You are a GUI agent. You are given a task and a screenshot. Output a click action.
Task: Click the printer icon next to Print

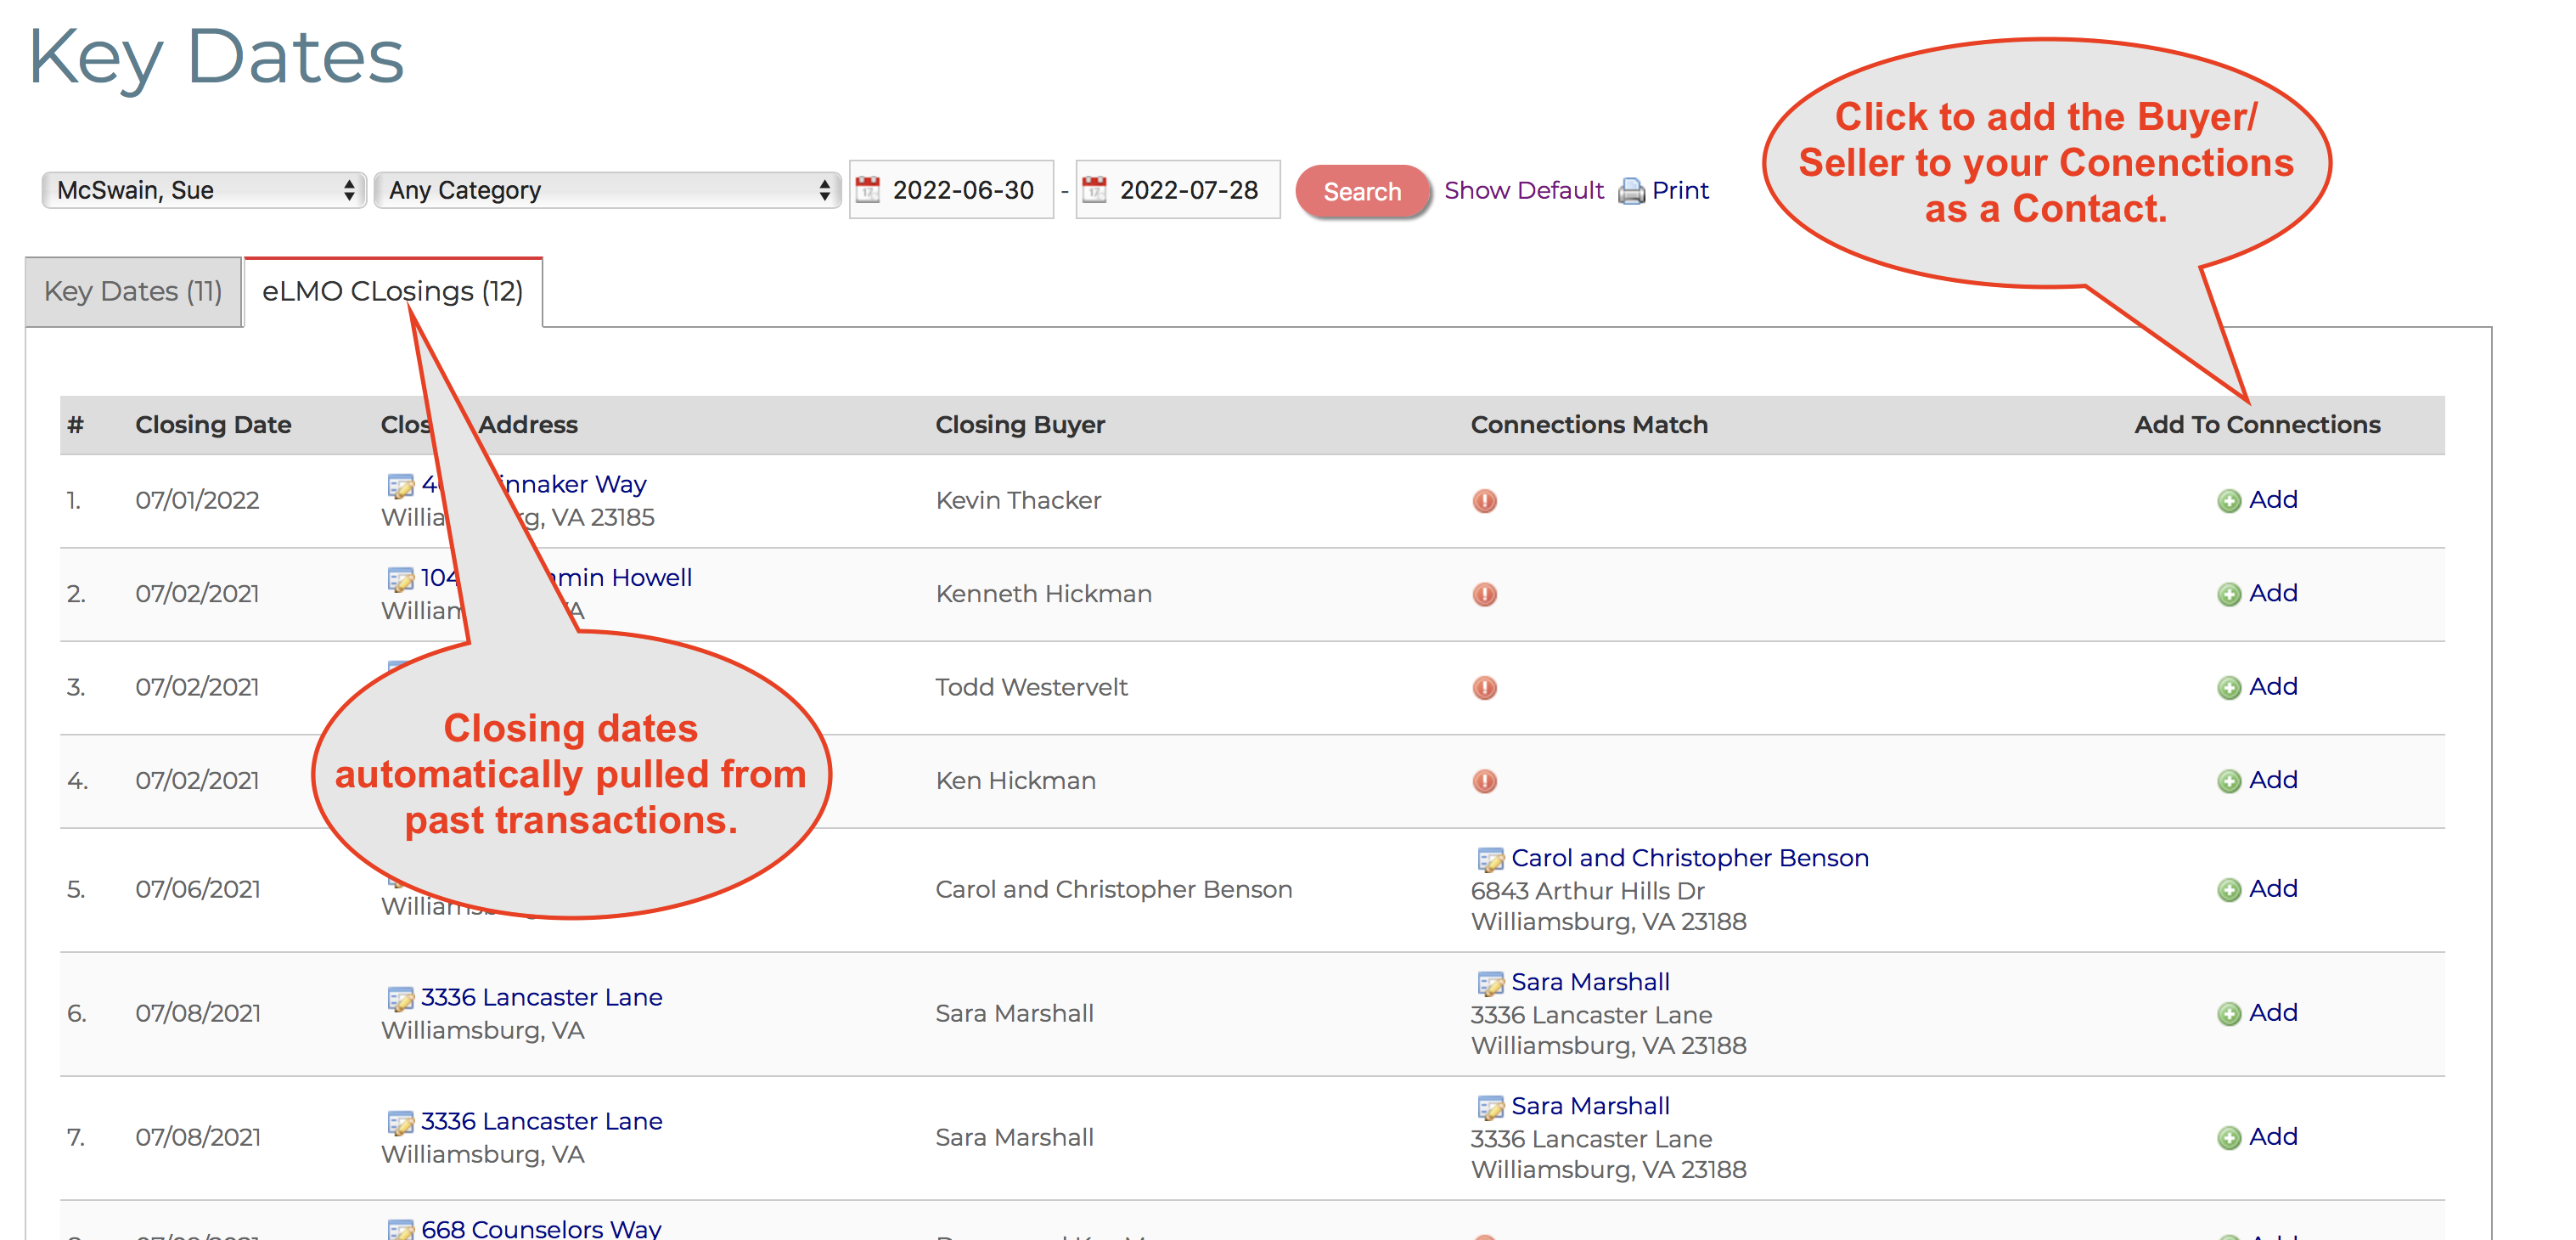click(x=1630, y=190)
